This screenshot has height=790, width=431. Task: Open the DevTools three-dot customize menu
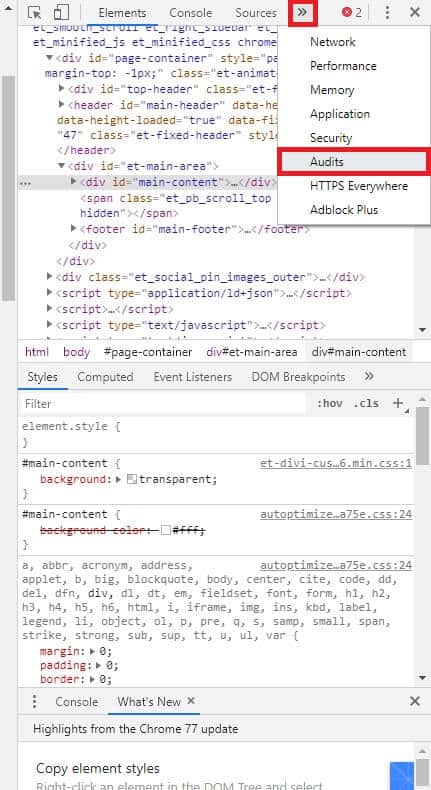(387, 12)
